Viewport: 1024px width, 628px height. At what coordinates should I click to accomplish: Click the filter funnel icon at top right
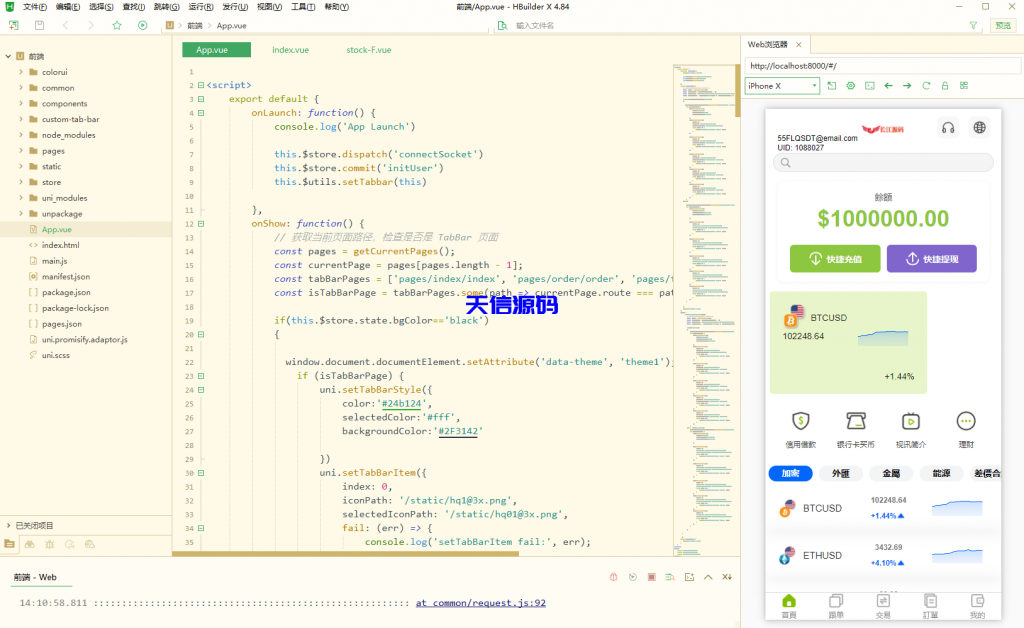click(973, 25)
